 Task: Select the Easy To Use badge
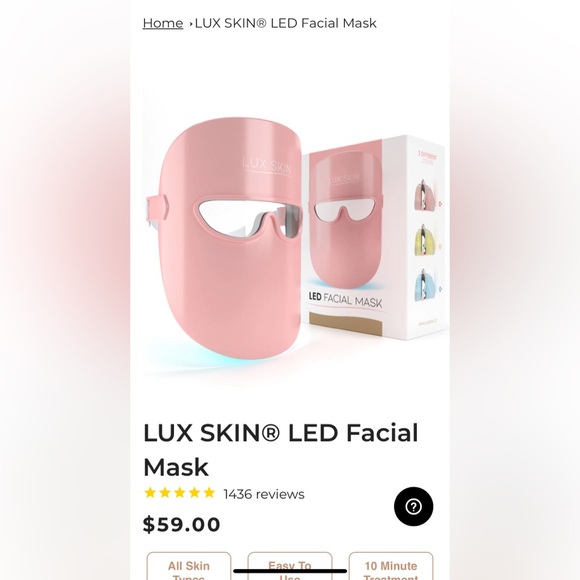[290, 566]
